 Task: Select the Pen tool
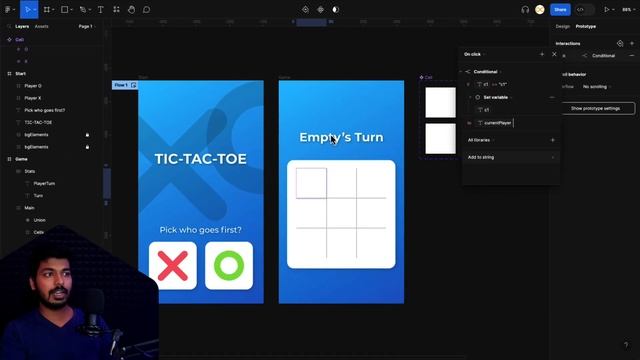point(83,9)
